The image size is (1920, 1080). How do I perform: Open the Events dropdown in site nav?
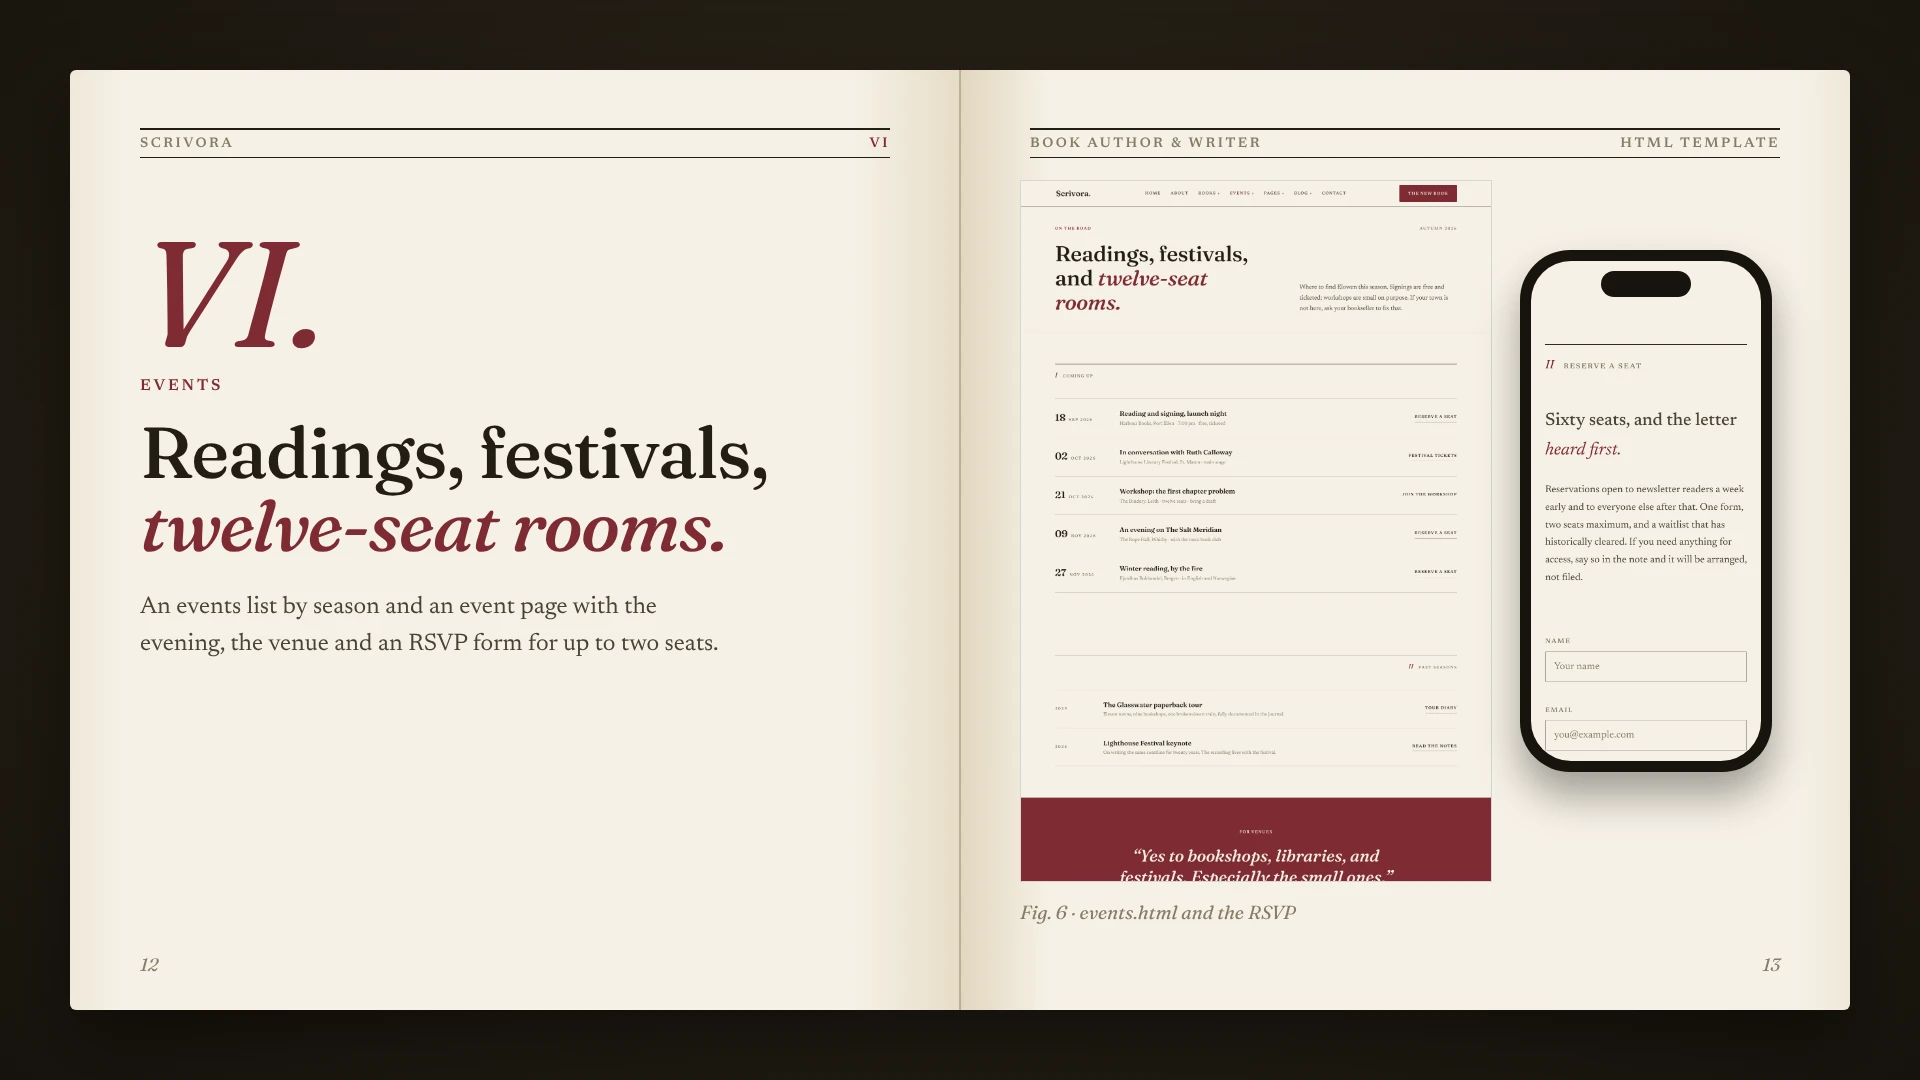(x=1241, y=193)
